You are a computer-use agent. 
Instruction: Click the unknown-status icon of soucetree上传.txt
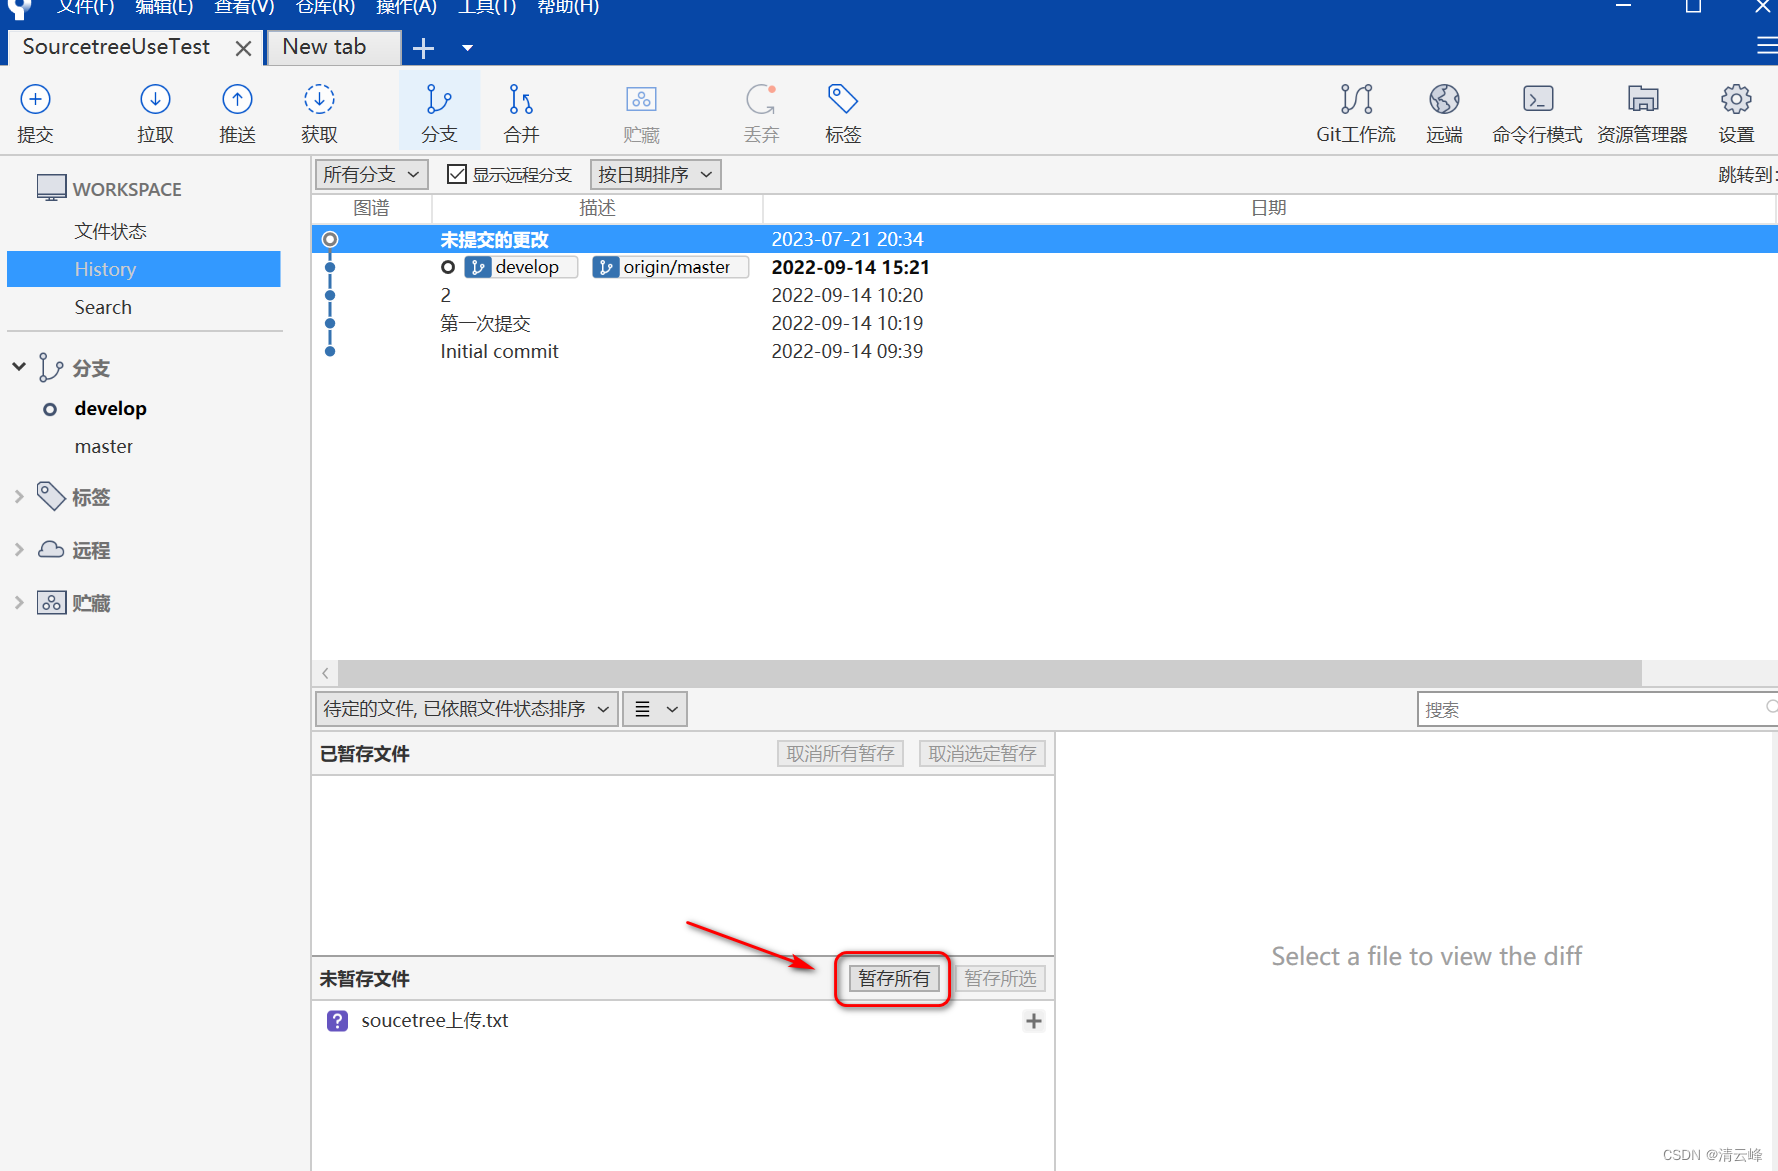(x=337, y=1020)
